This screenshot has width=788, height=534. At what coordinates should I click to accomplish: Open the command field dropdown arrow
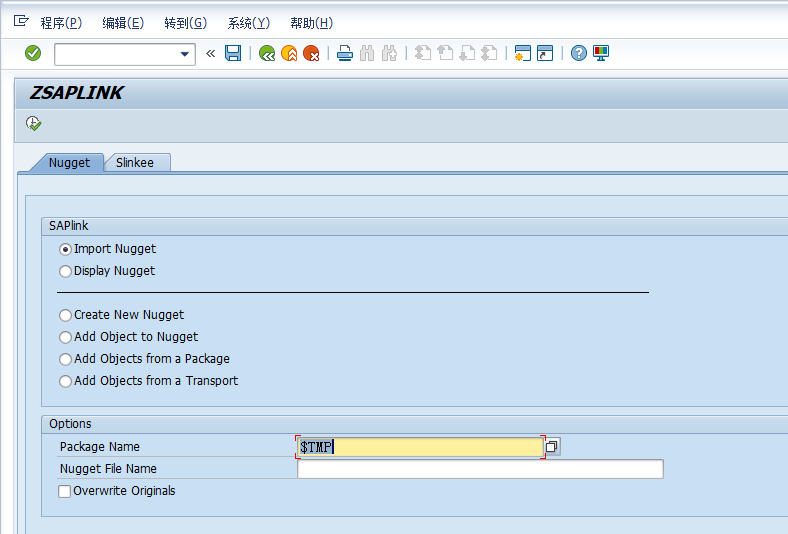pos(184,54)
